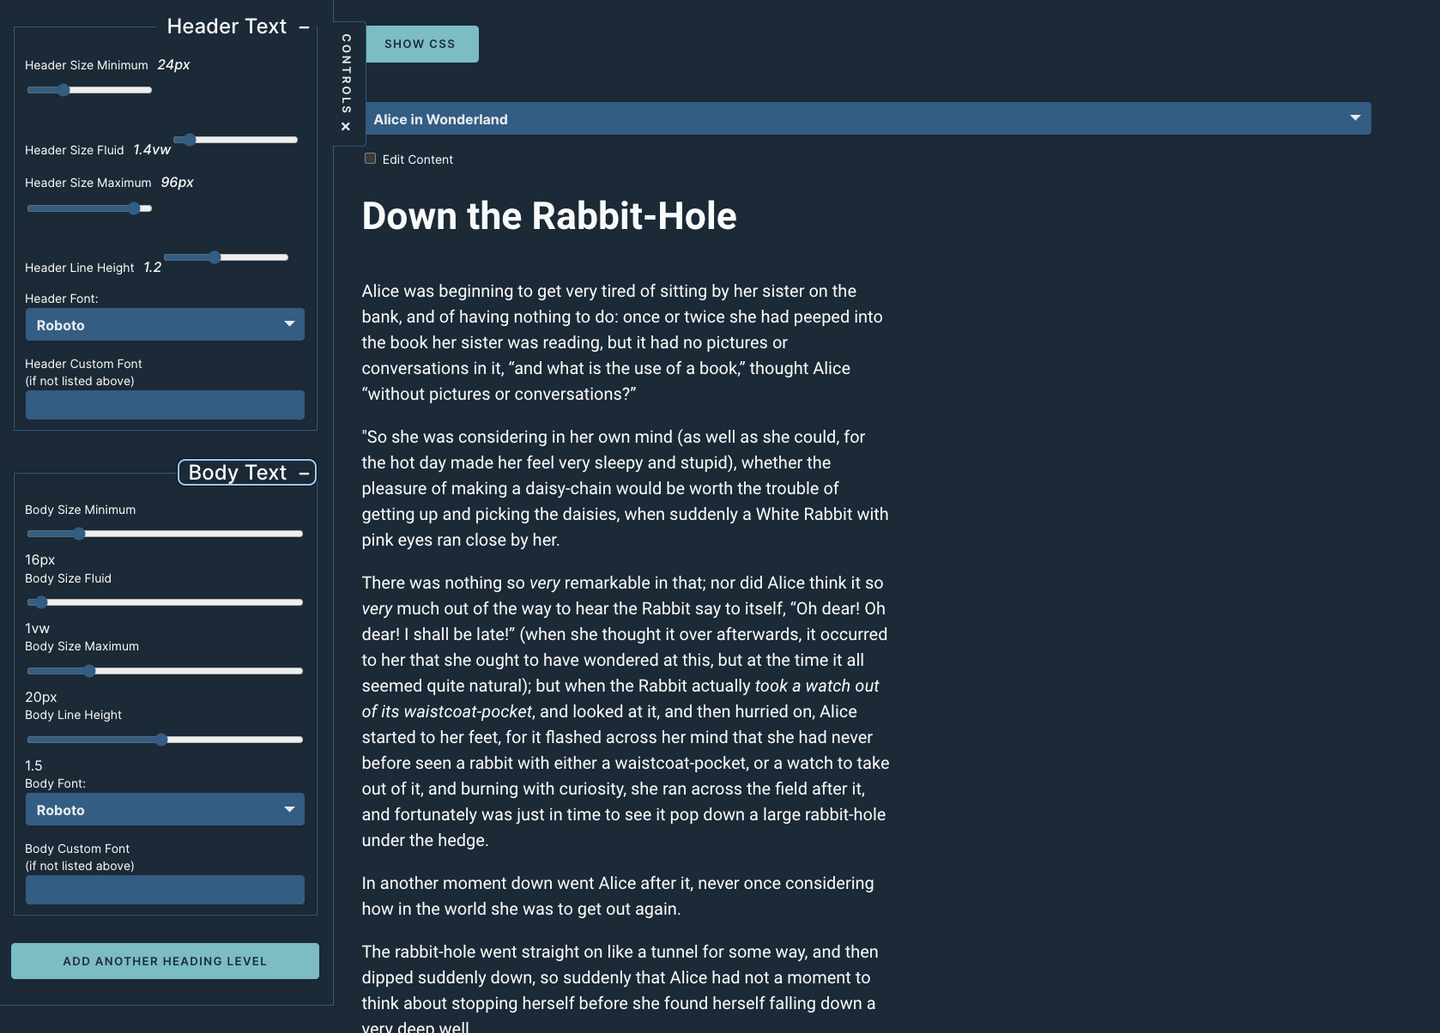
Task: Adjust the Header Size Fluid slider
Action: 236,140
